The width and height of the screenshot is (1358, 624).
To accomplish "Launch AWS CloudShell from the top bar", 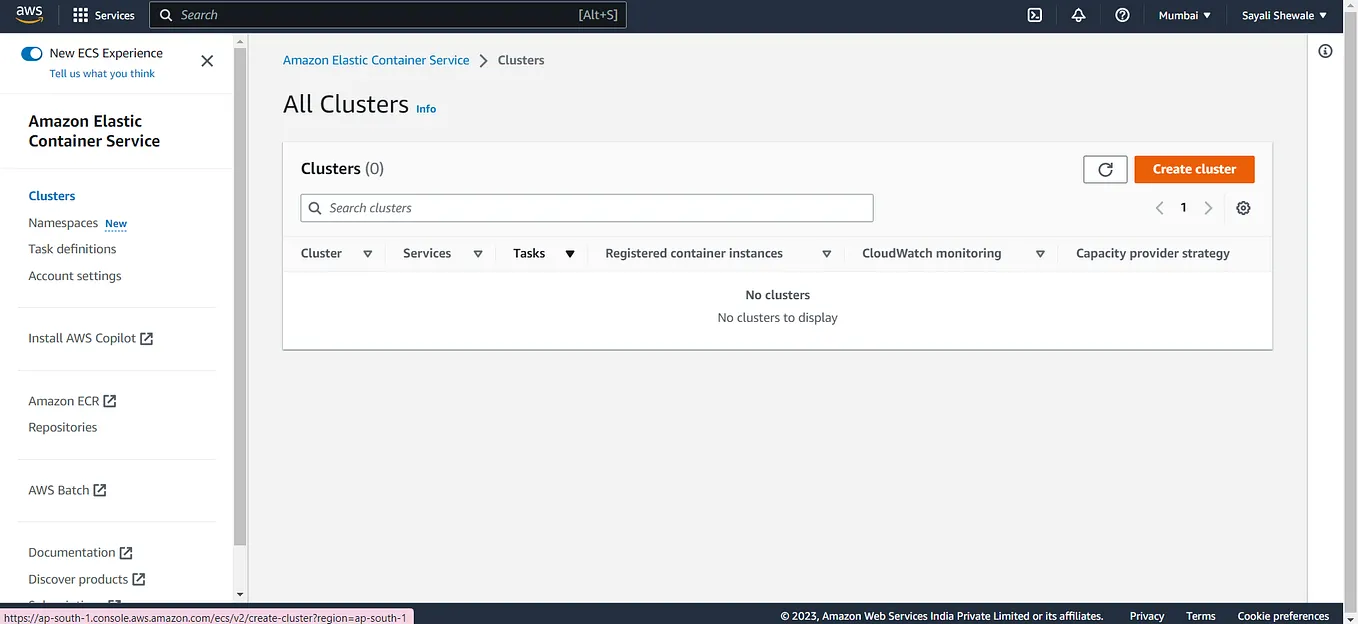I will pos(1035,15).
